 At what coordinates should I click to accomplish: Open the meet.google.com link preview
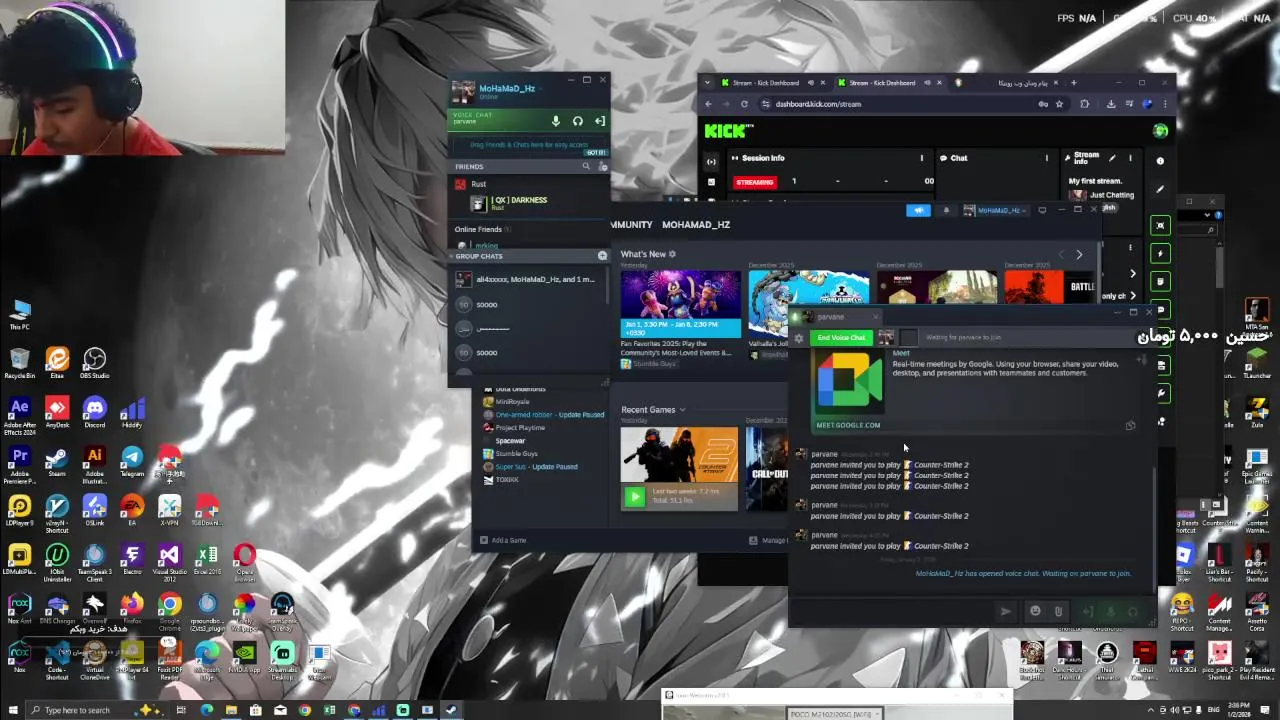click(x=848, y=425)
